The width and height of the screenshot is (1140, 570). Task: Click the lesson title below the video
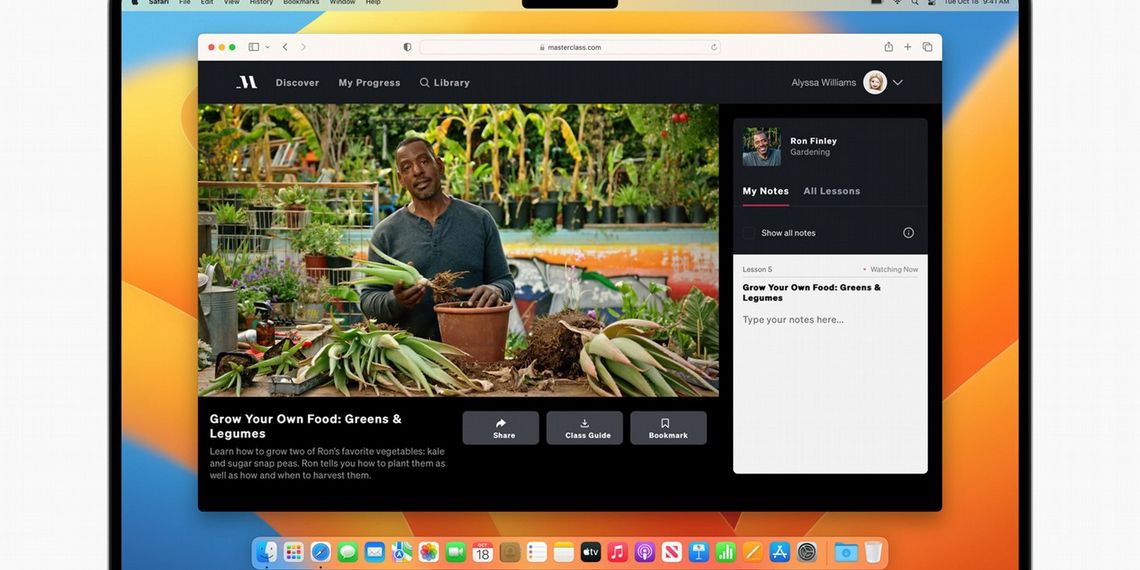pos(305,426)
